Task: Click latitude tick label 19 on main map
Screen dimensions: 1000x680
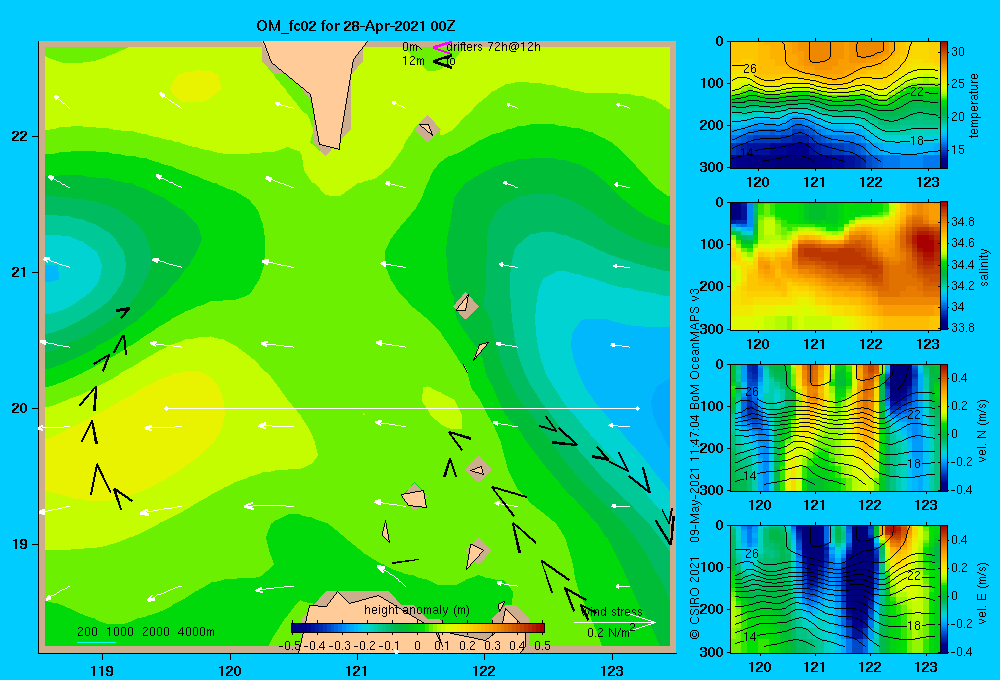Action: [19, 544]
